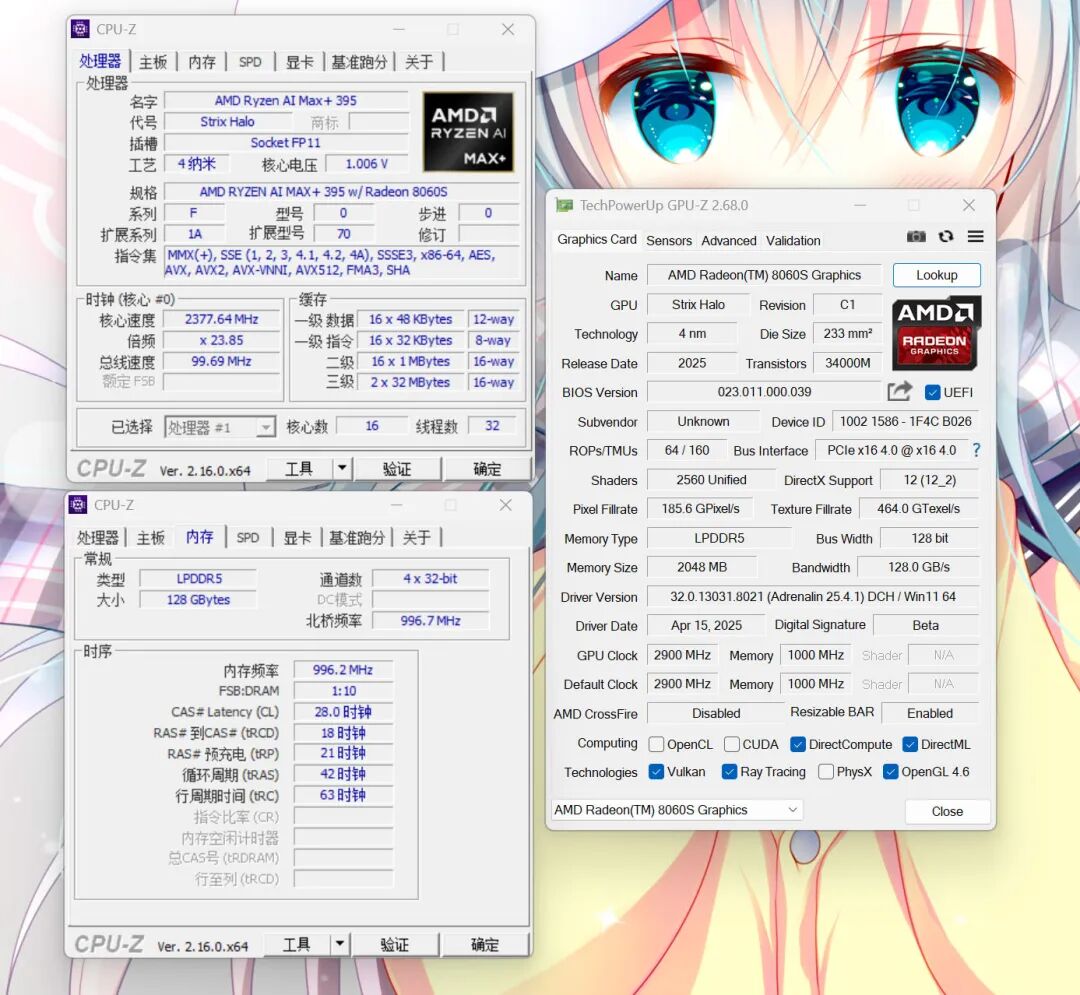
Task: Toggle OpenGL 4.6 checkbox
Action: click(891, 772)
